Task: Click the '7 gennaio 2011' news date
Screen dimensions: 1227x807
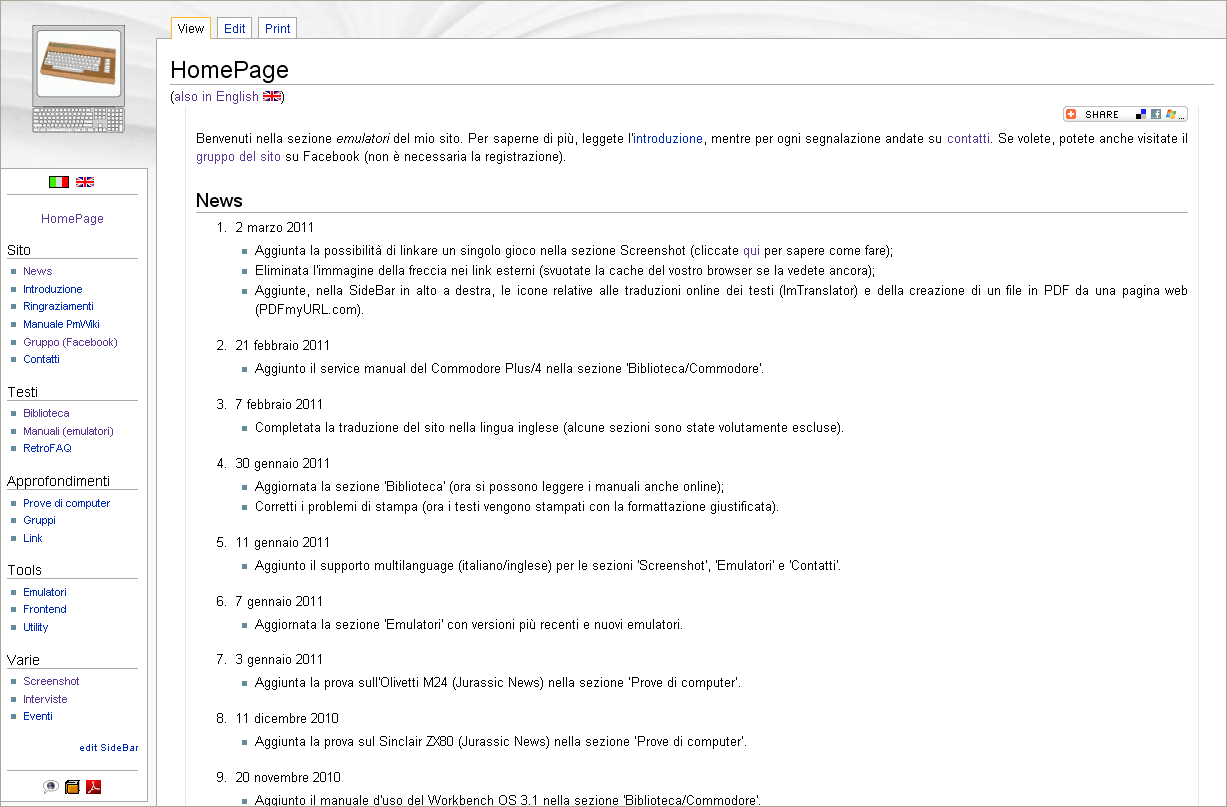Action: pos(279,602)
